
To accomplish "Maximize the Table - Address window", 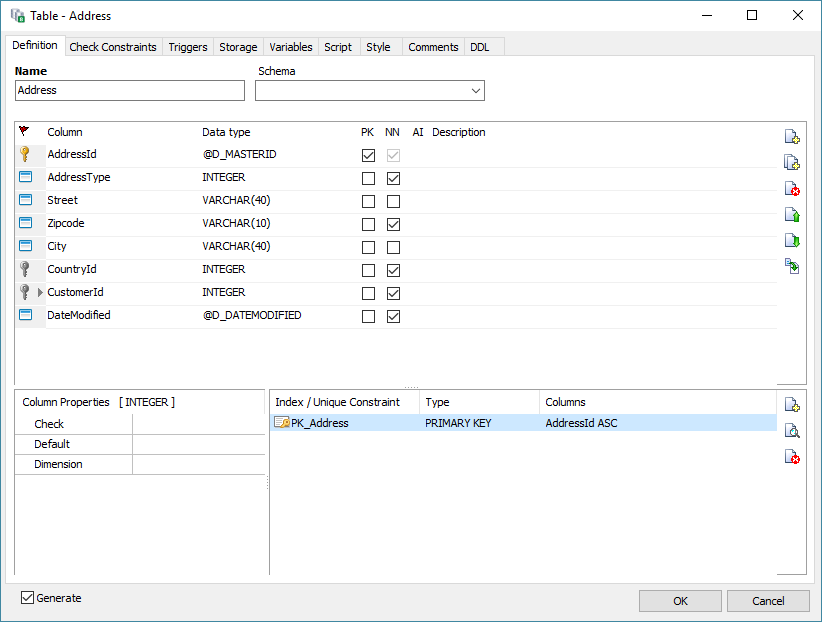I will click(752, 15).
